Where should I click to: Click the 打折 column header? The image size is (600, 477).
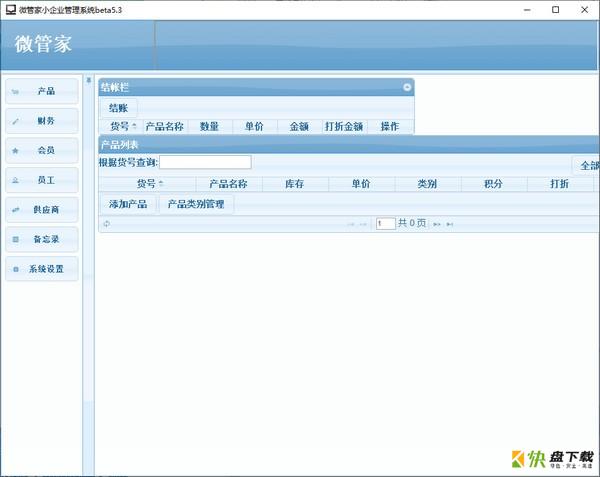(x=560, y=184)
